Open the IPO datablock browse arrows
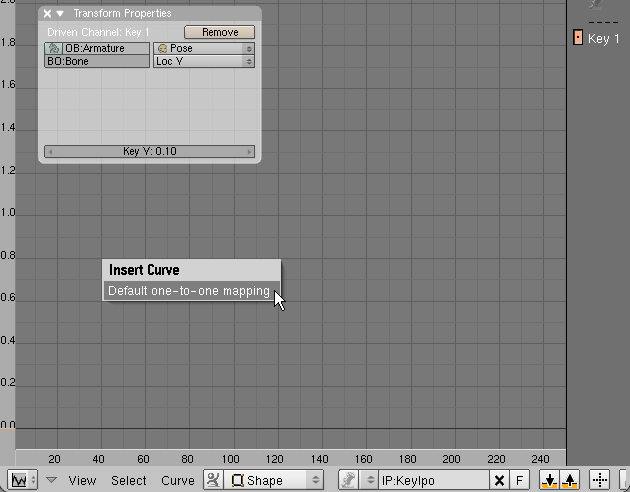 pyautogui.click(x=370, y=480)
